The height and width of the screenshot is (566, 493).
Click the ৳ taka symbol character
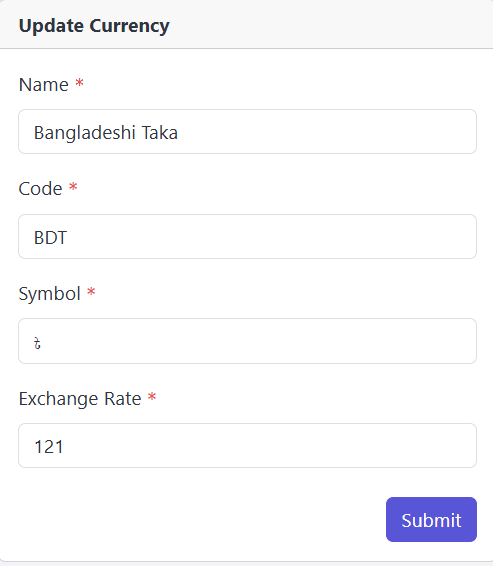(x=37, y=343)
